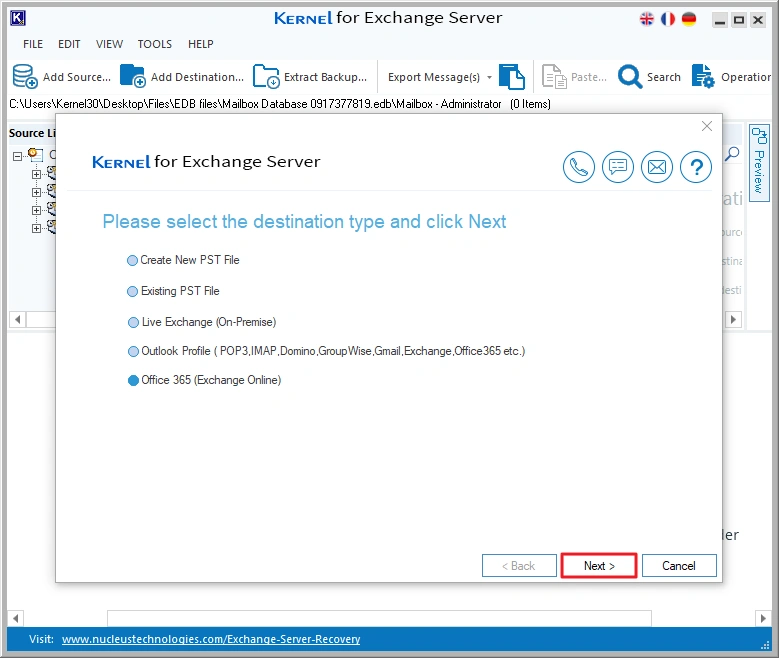Expand the third child node in source tree

coord(36,210)
